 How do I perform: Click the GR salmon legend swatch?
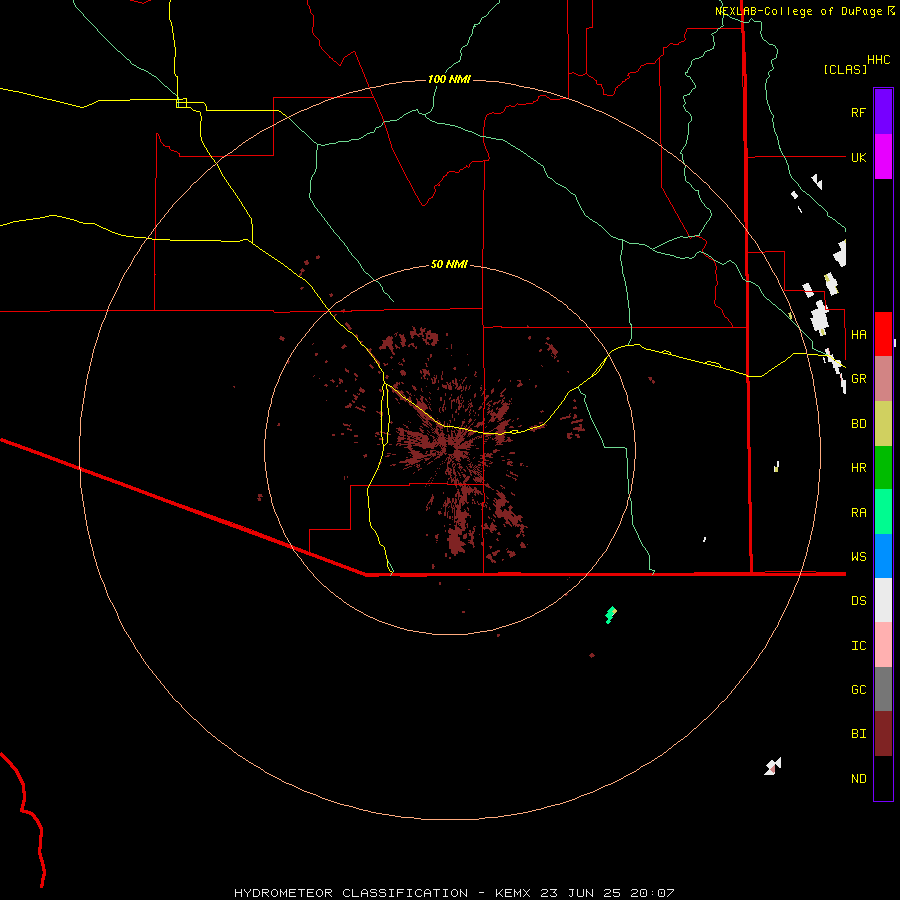[883, 378]
